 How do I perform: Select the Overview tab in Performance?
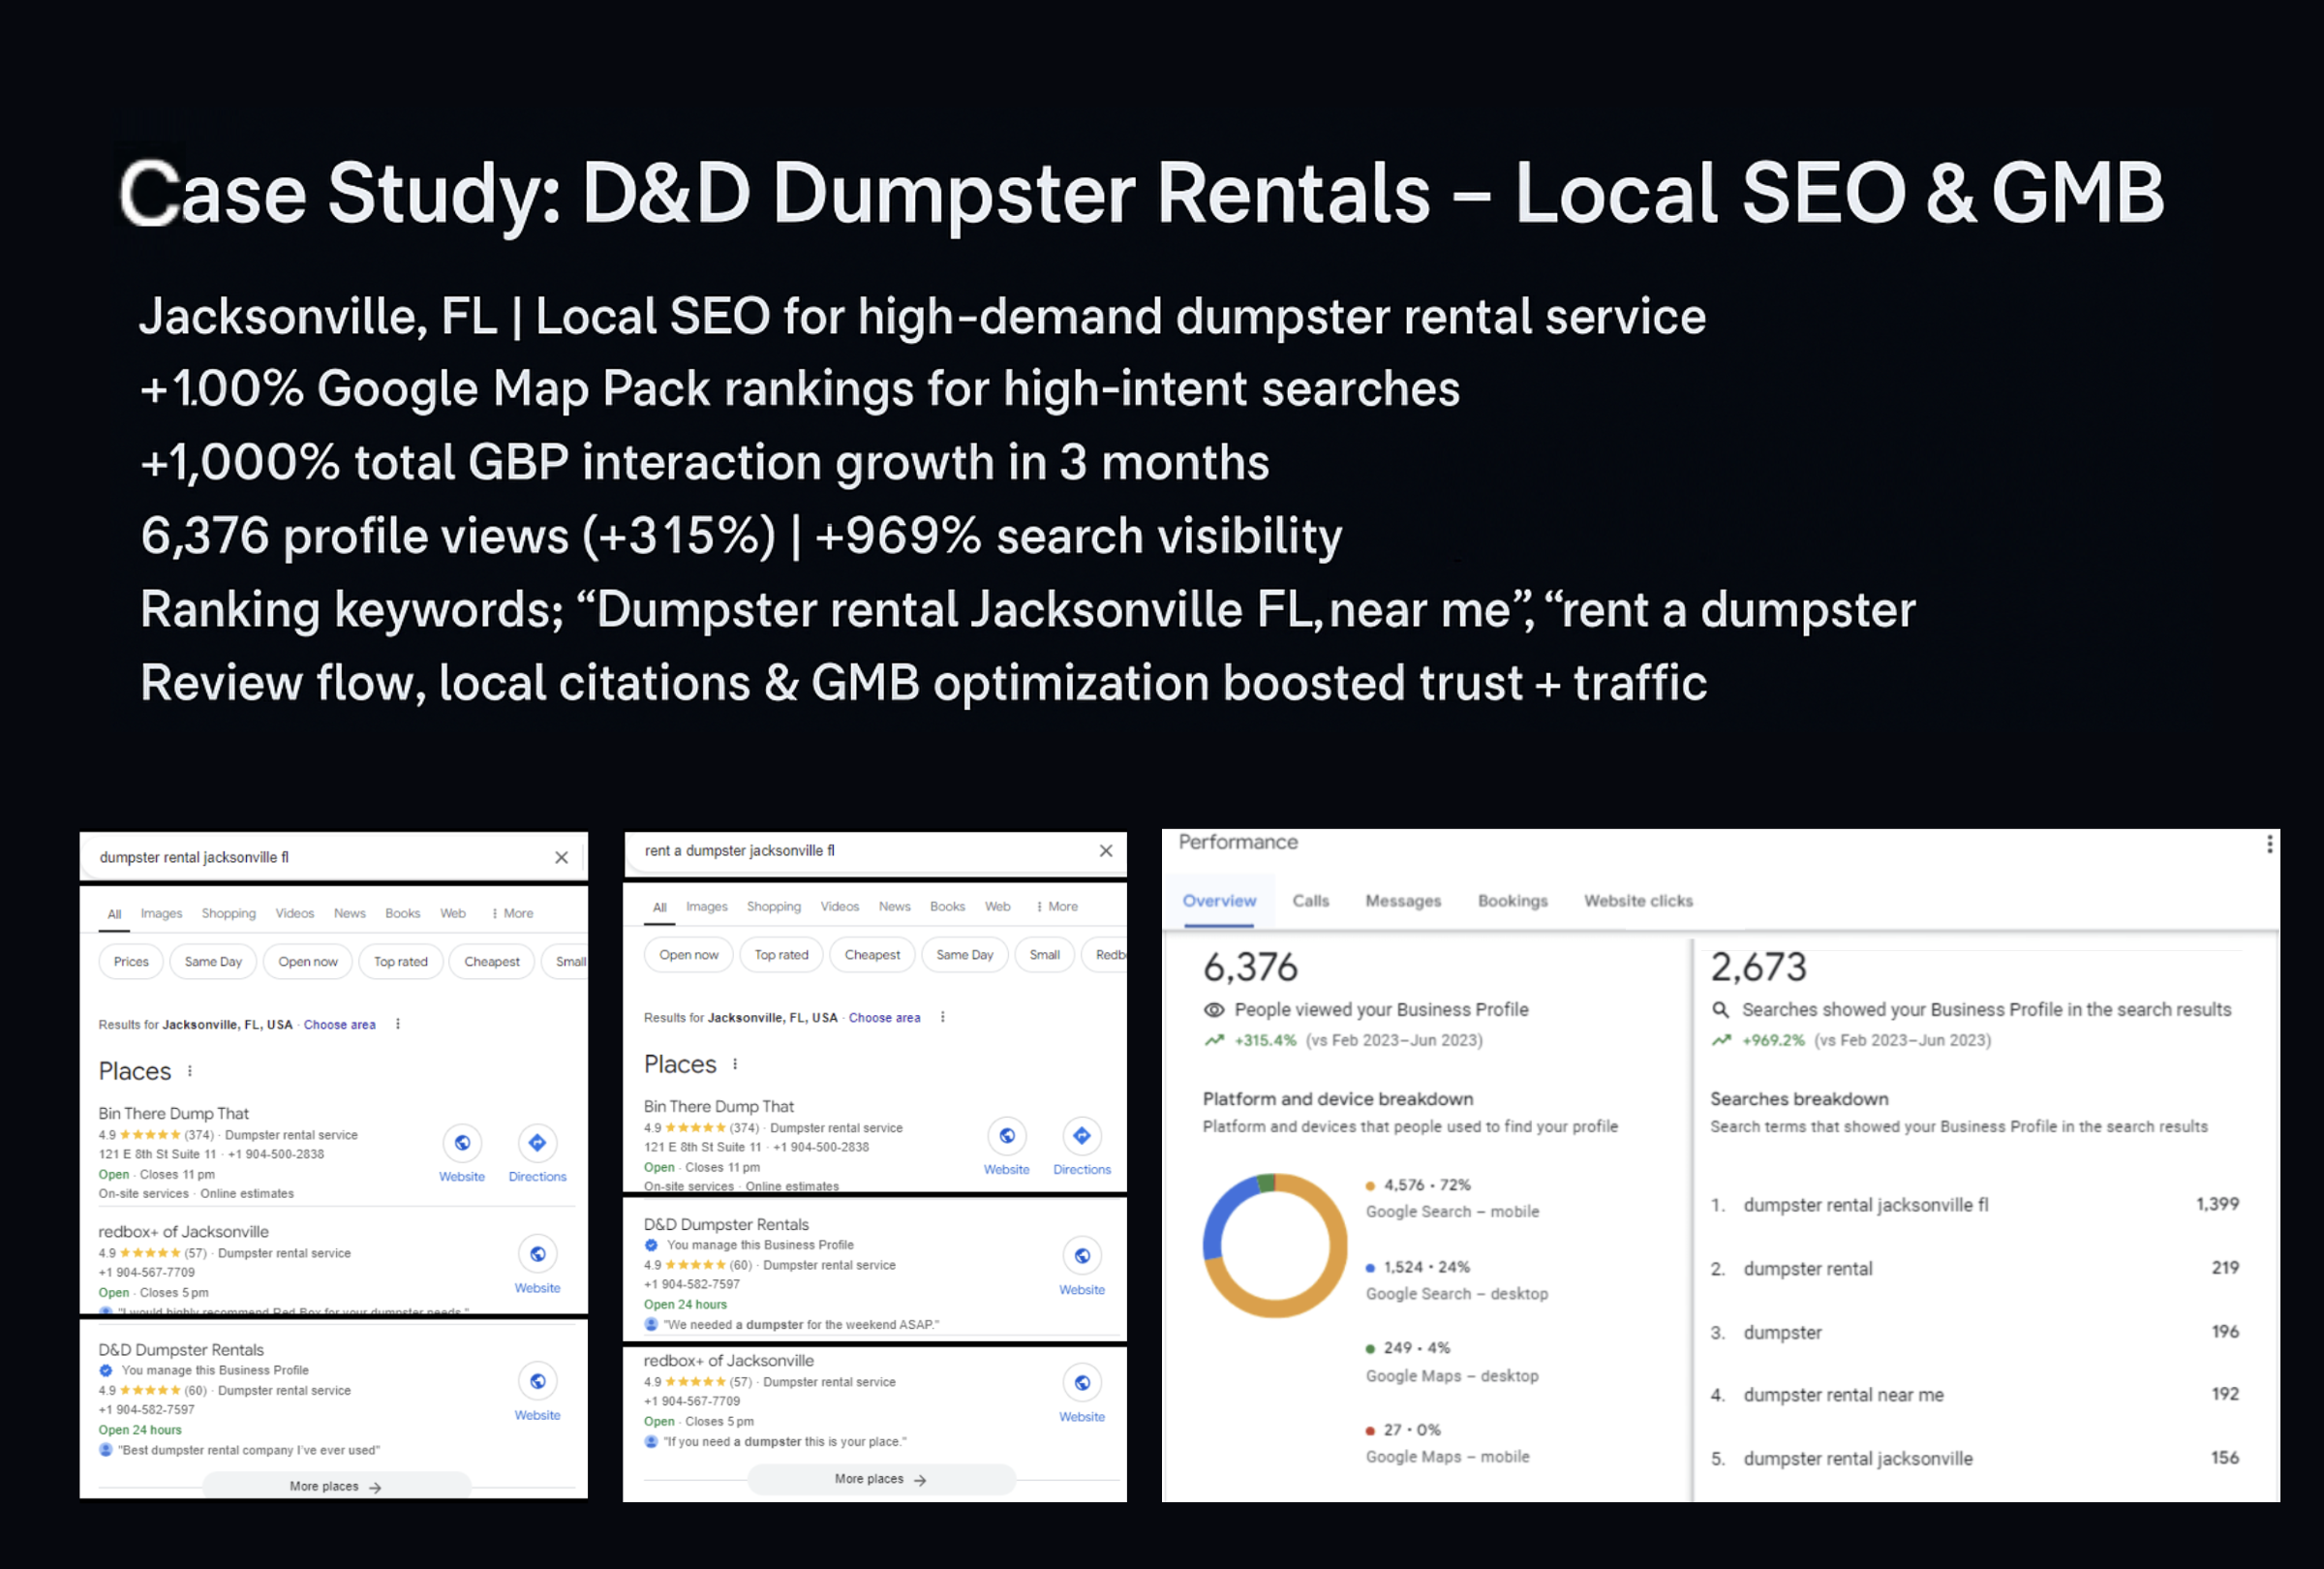(1219, 900)
